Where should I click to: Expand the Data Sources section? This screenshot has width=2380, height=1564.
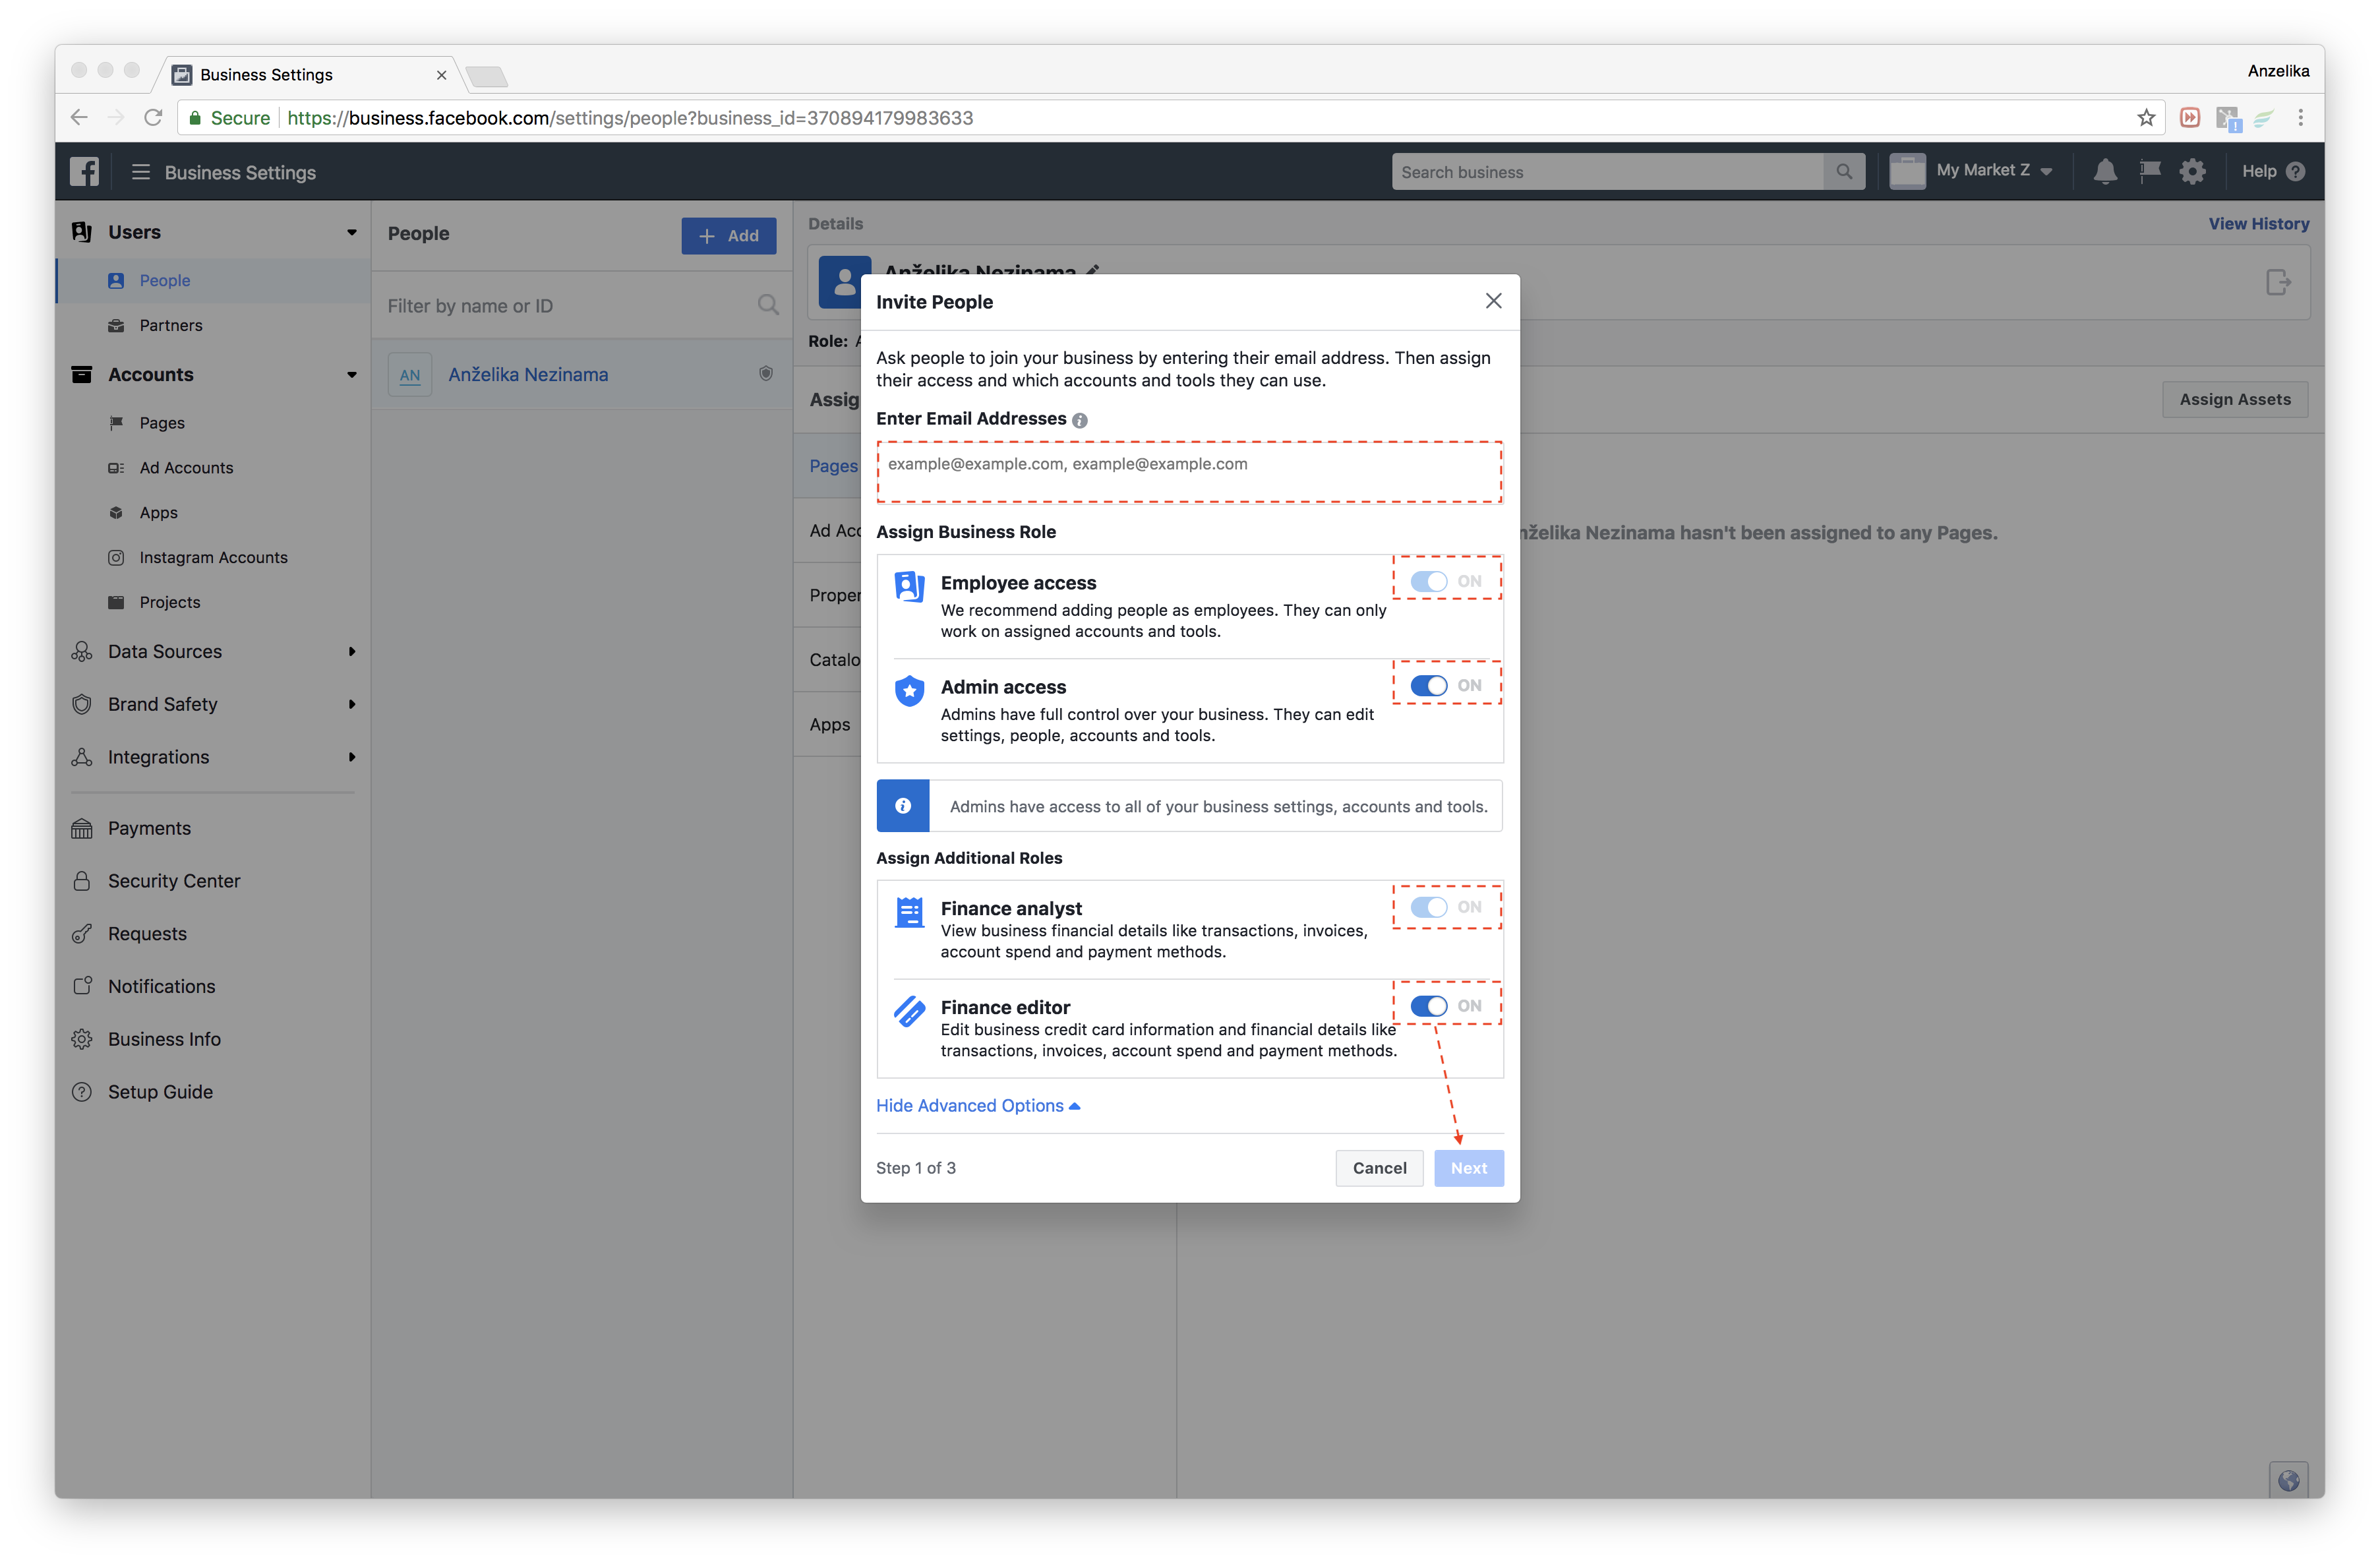point(351,652)
